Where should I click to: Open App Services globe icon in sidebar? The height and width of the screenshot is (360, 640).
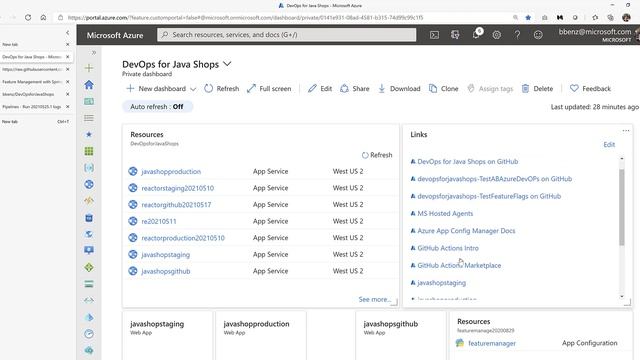click(89, 184)
